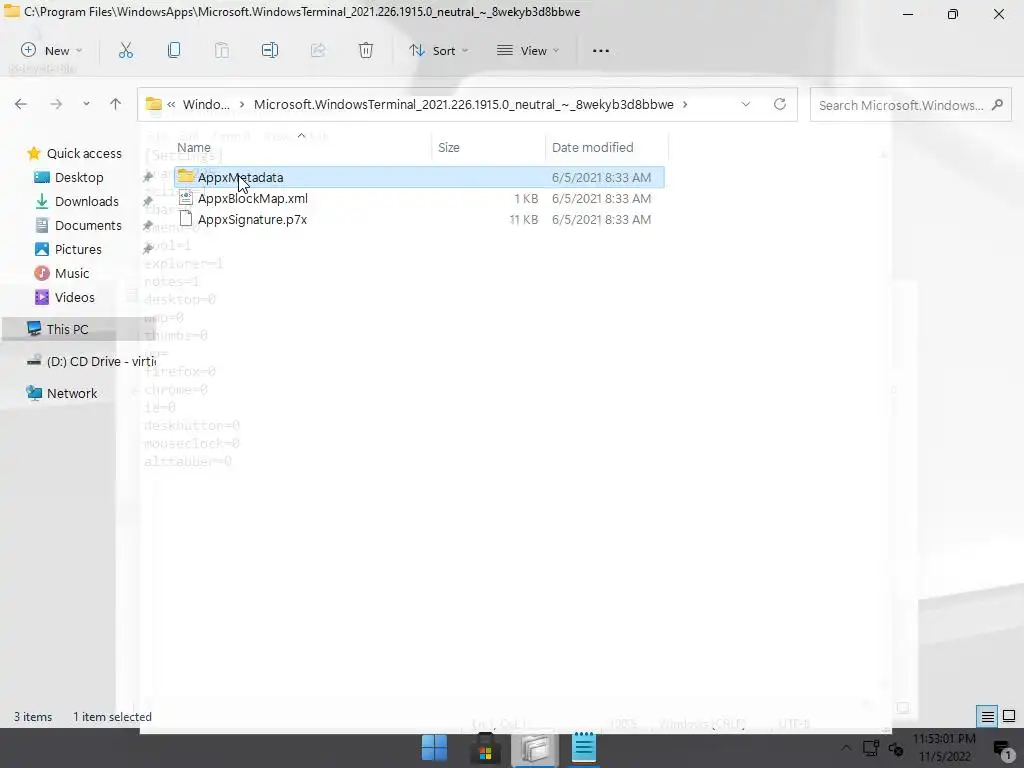This screenshot has height=768, width=1024.
Task: Click the network tray icon
Action: [871, 748]
